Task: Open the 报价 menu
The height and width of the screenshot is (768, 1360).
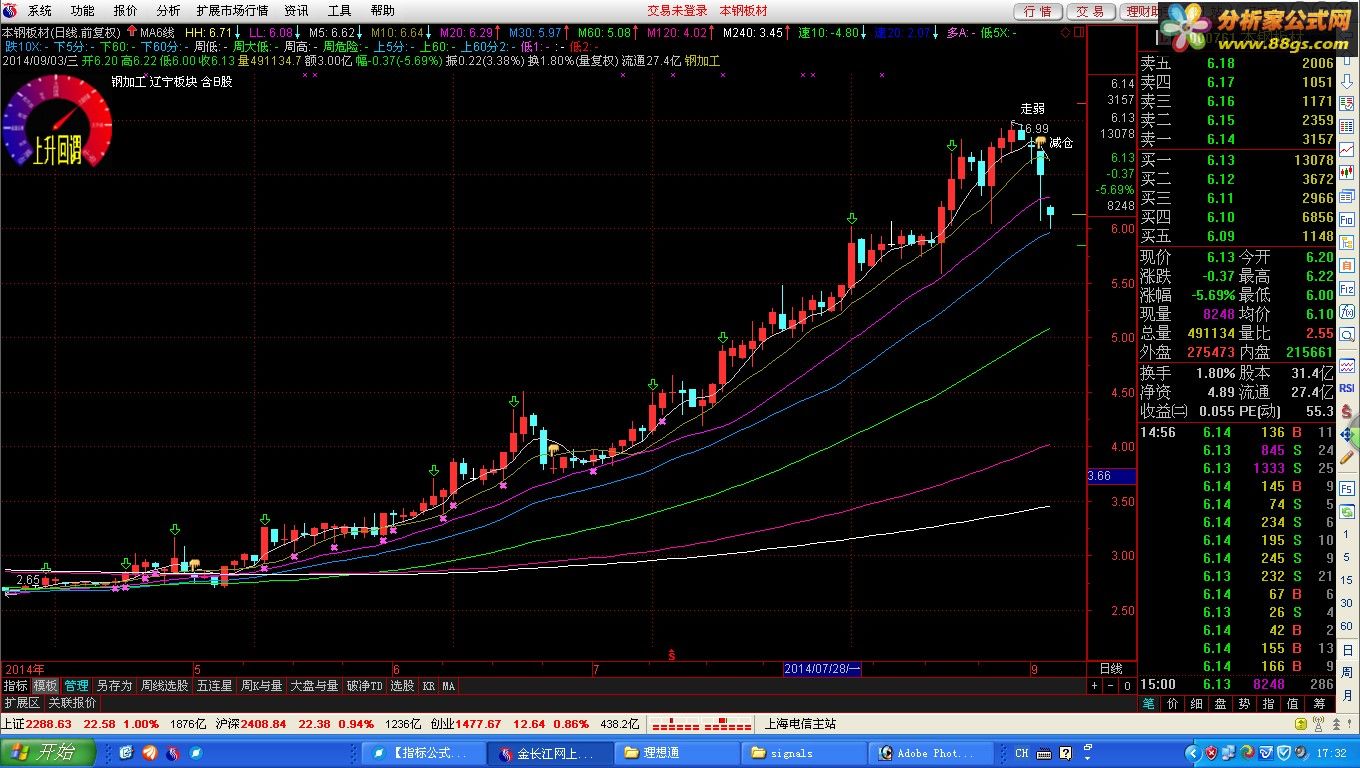Action: (x=125, y=10)
